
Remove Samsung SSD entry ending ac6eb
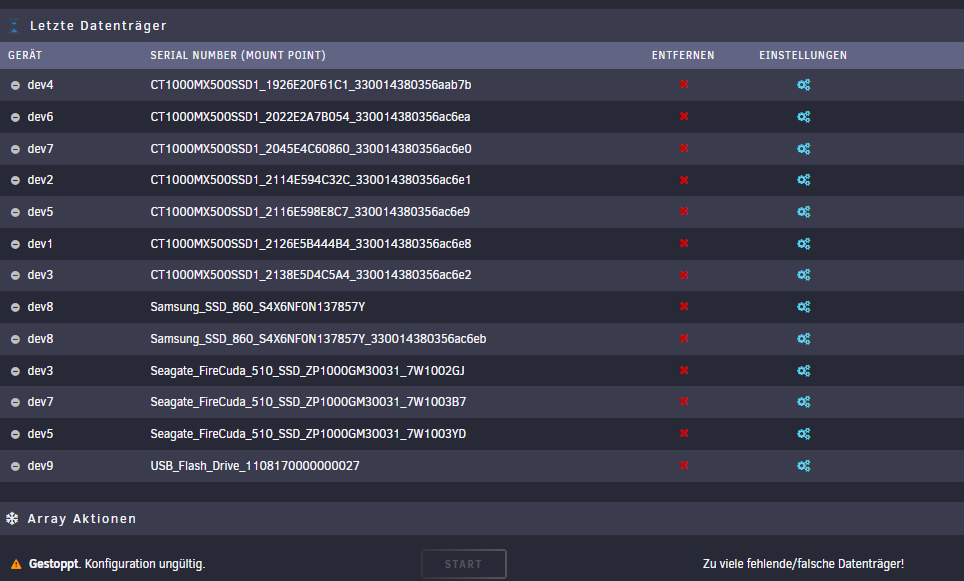(x=684, y=339)
